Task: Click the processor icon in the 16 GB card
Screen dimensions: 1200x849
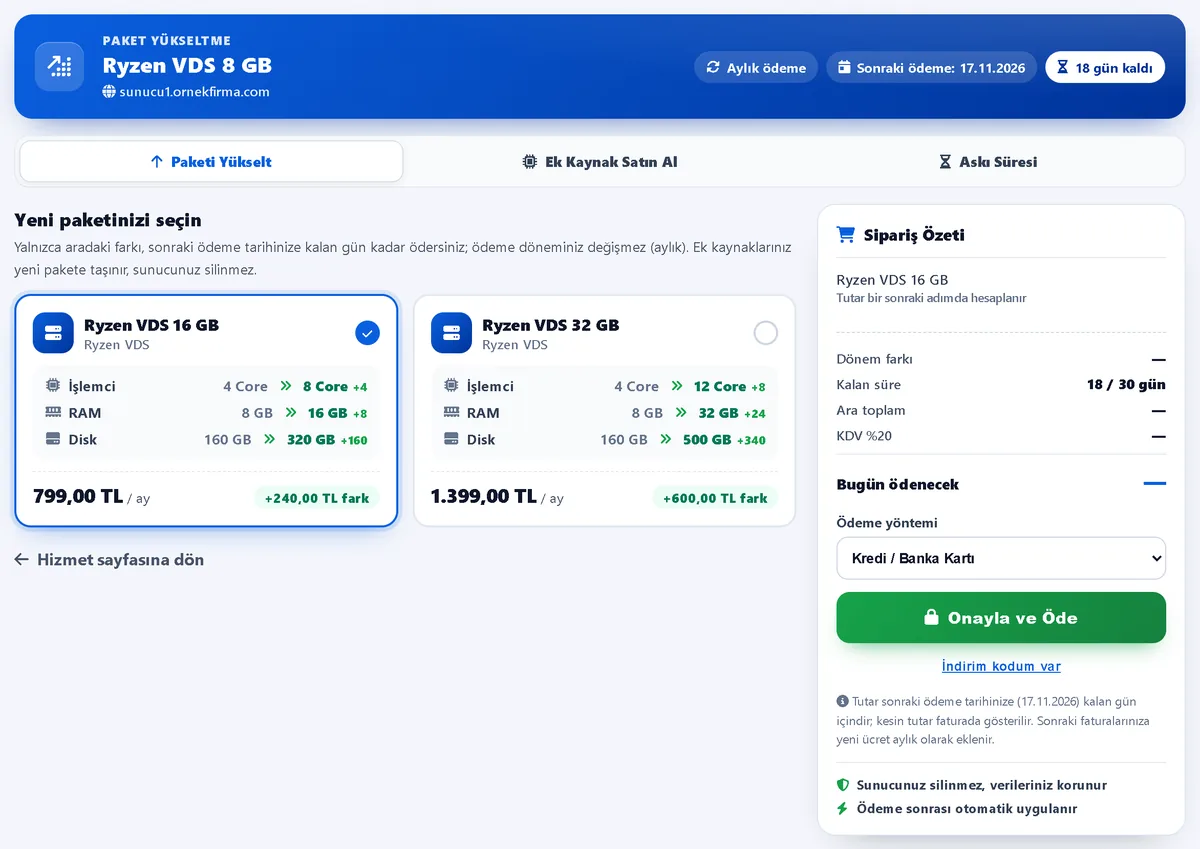Action: 53,386
